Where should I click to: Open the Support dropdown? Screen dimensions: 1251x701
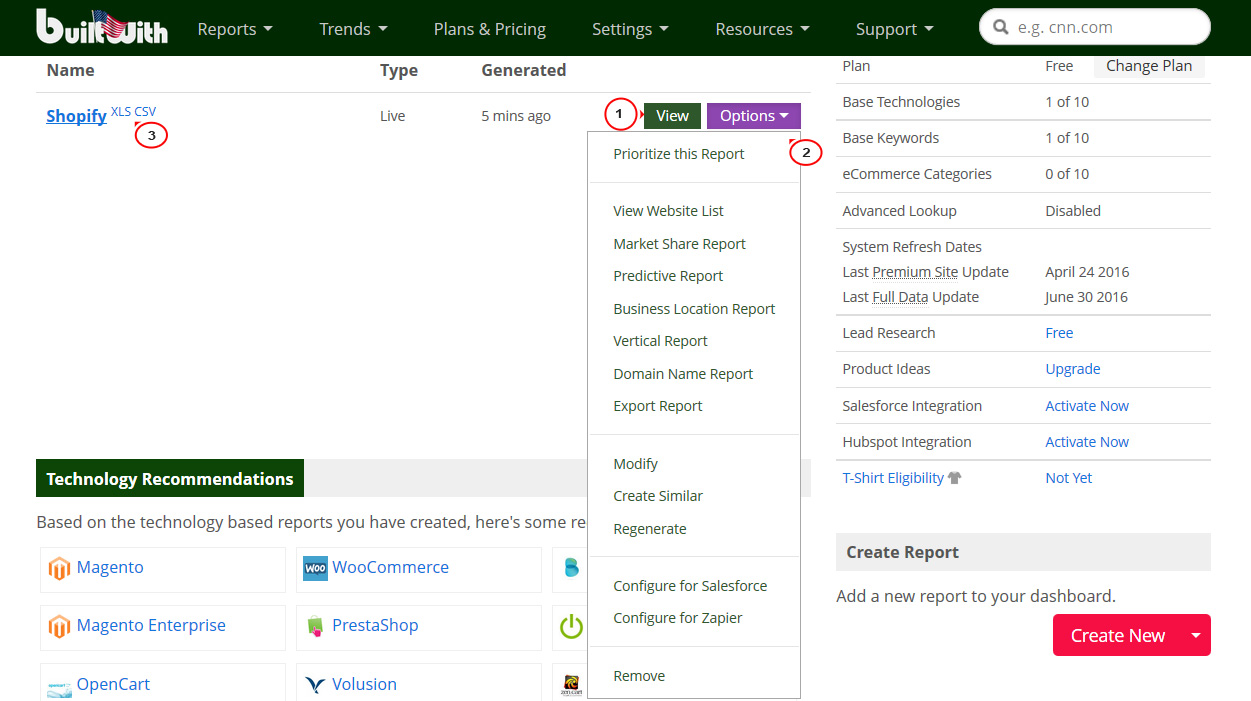894,29
